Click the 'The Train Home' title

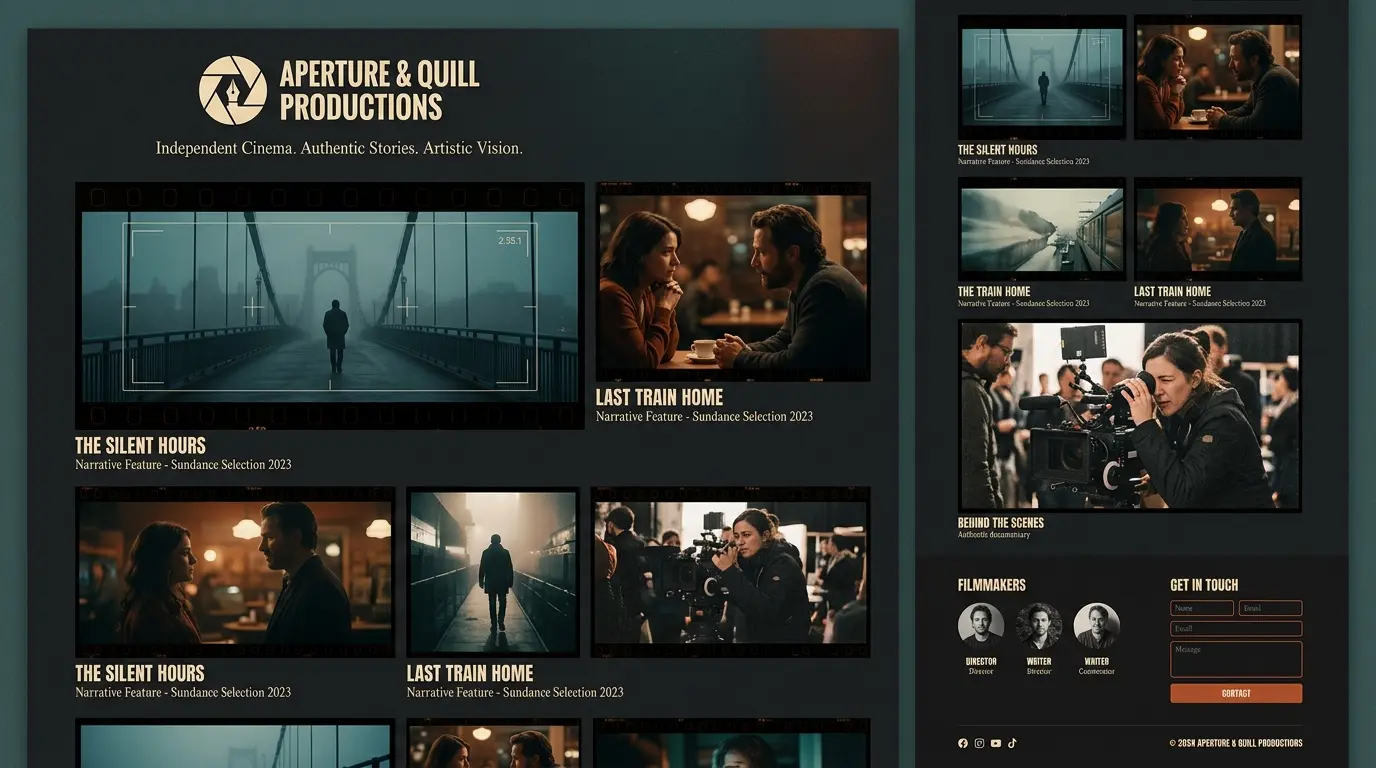coord(993,292)
